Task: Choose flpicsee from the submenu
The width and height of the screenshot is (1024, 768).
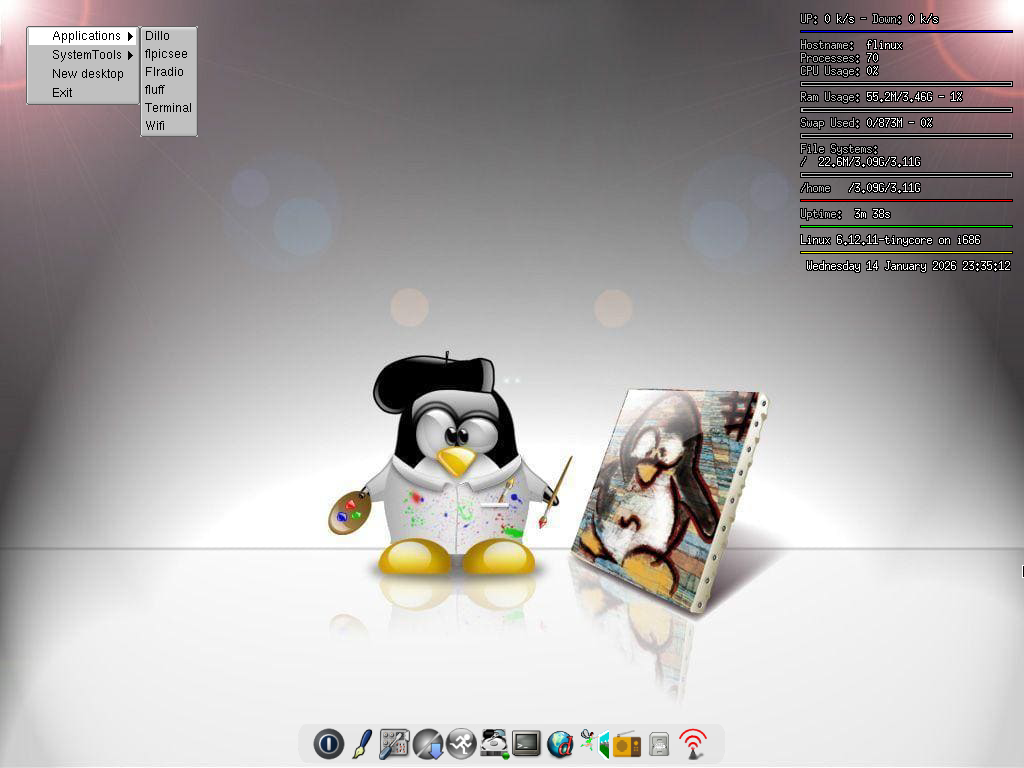Action: [x=169, y=54]
